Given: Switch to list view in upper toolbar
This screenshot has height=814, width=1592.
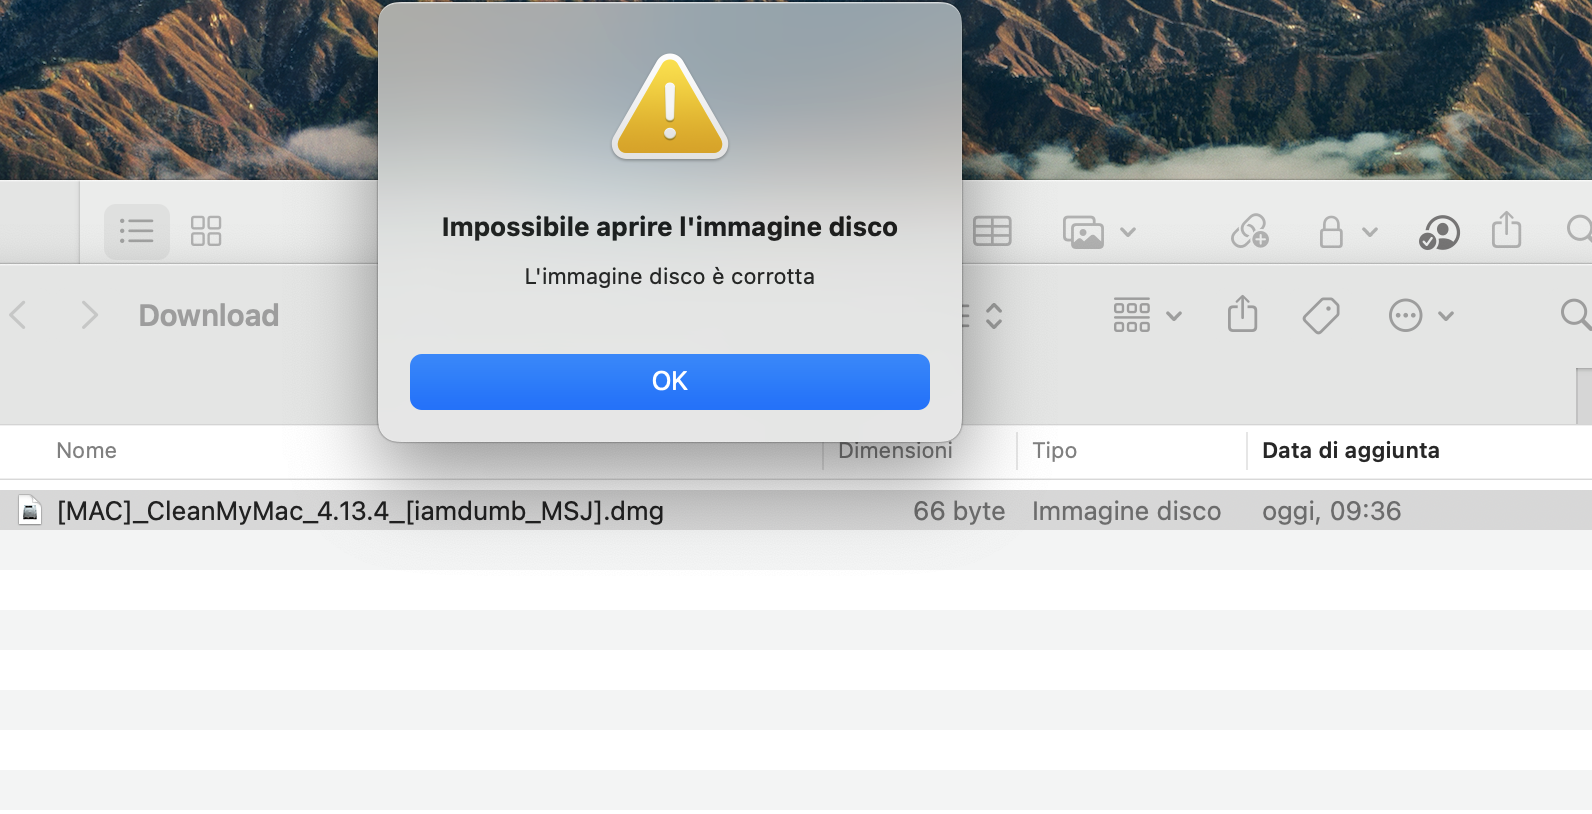Looking at the screenshot, I should pos(137,231).
